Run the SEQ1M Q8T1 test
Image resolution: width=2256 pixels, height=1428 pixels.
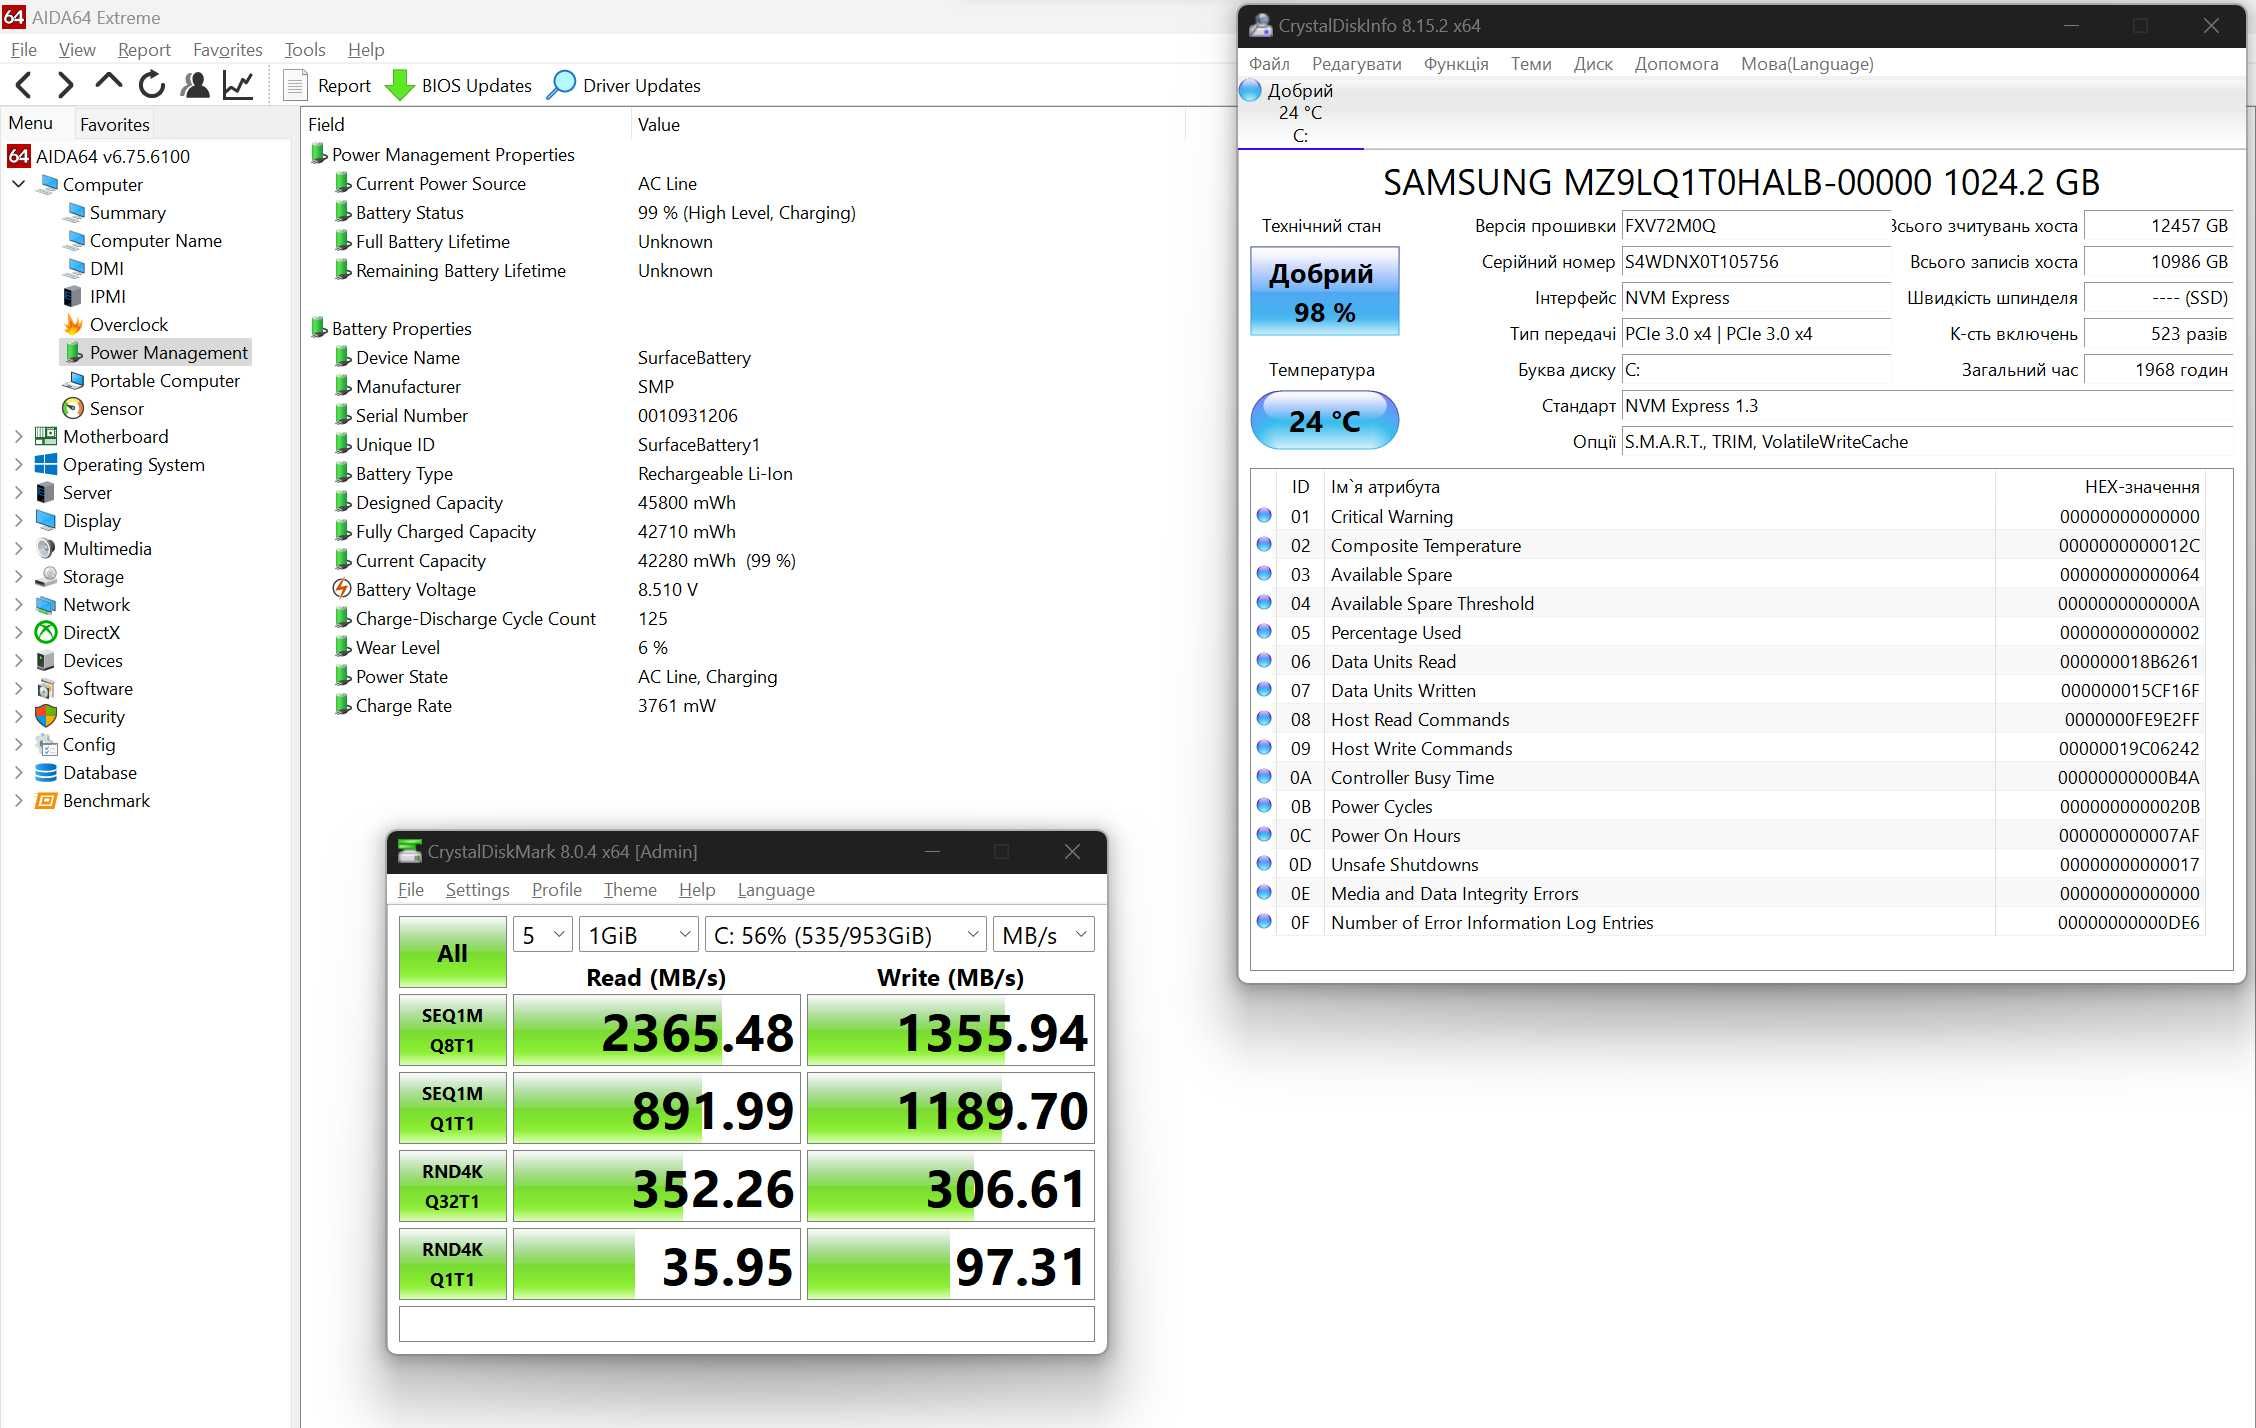pyautogui.click(x=452, y=1030)
